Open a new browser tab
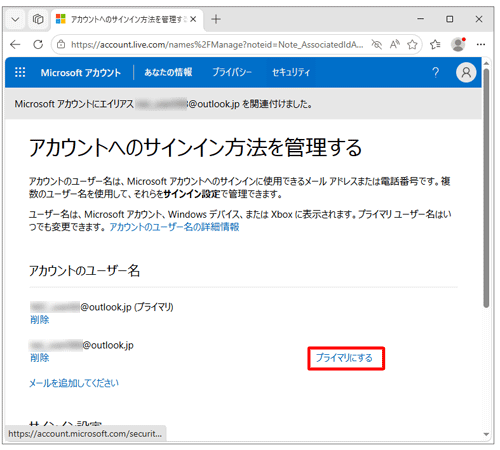Image resolution: width=500 pixels, height=450 pixels. (x=216, y=19)
